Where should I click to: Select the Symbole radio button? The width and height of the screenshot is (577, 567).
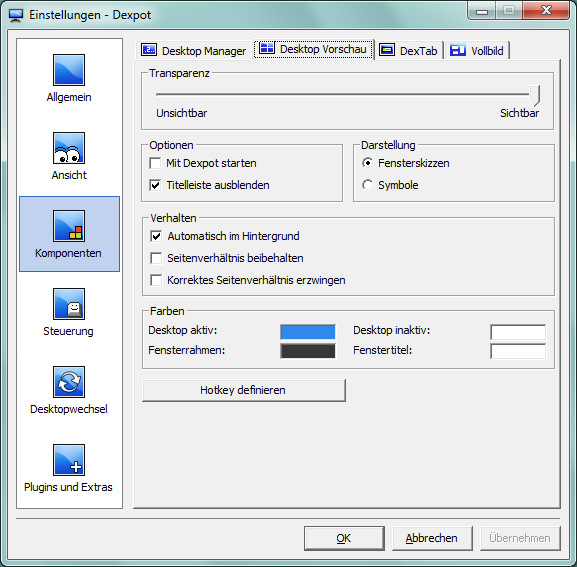point(367,185)
